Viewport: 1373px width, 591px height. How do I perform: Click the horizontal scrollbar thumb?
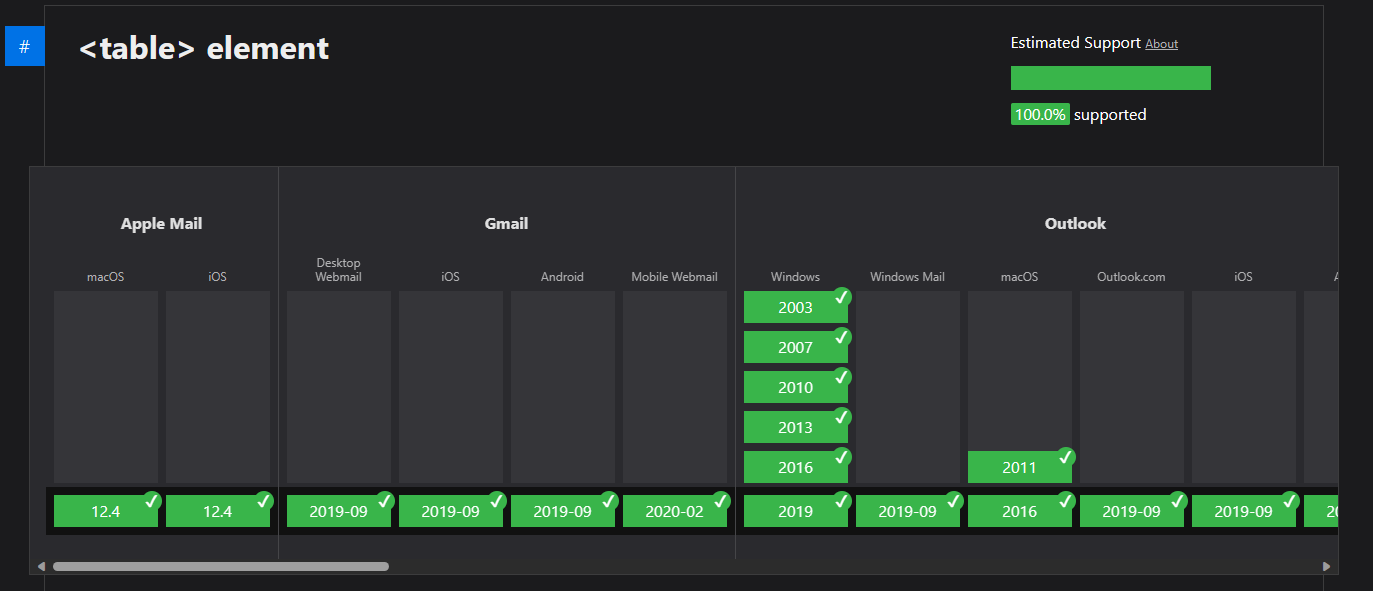pos(220,567)
